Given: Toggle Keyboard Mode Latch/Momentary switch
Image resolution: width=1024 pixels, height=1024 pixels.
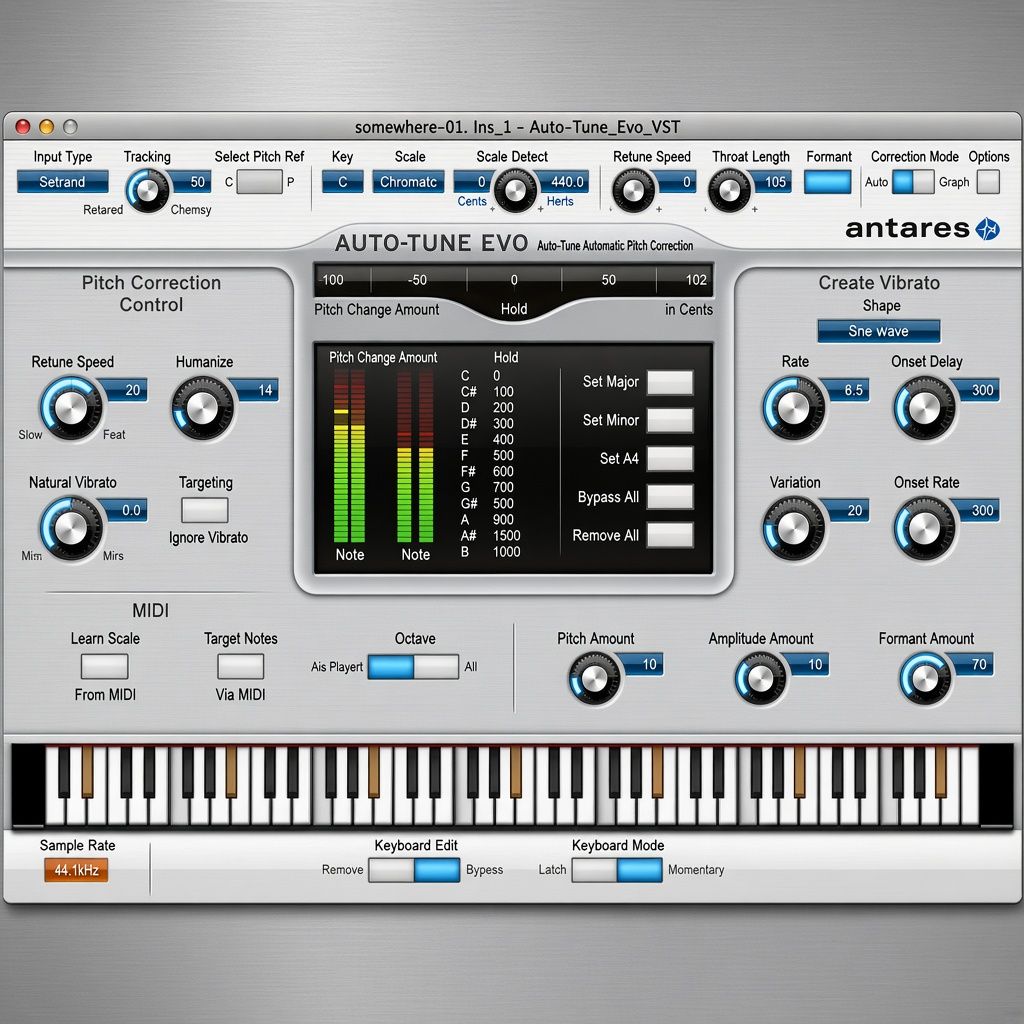Looking at the screenshot, I should click(617, 870).
